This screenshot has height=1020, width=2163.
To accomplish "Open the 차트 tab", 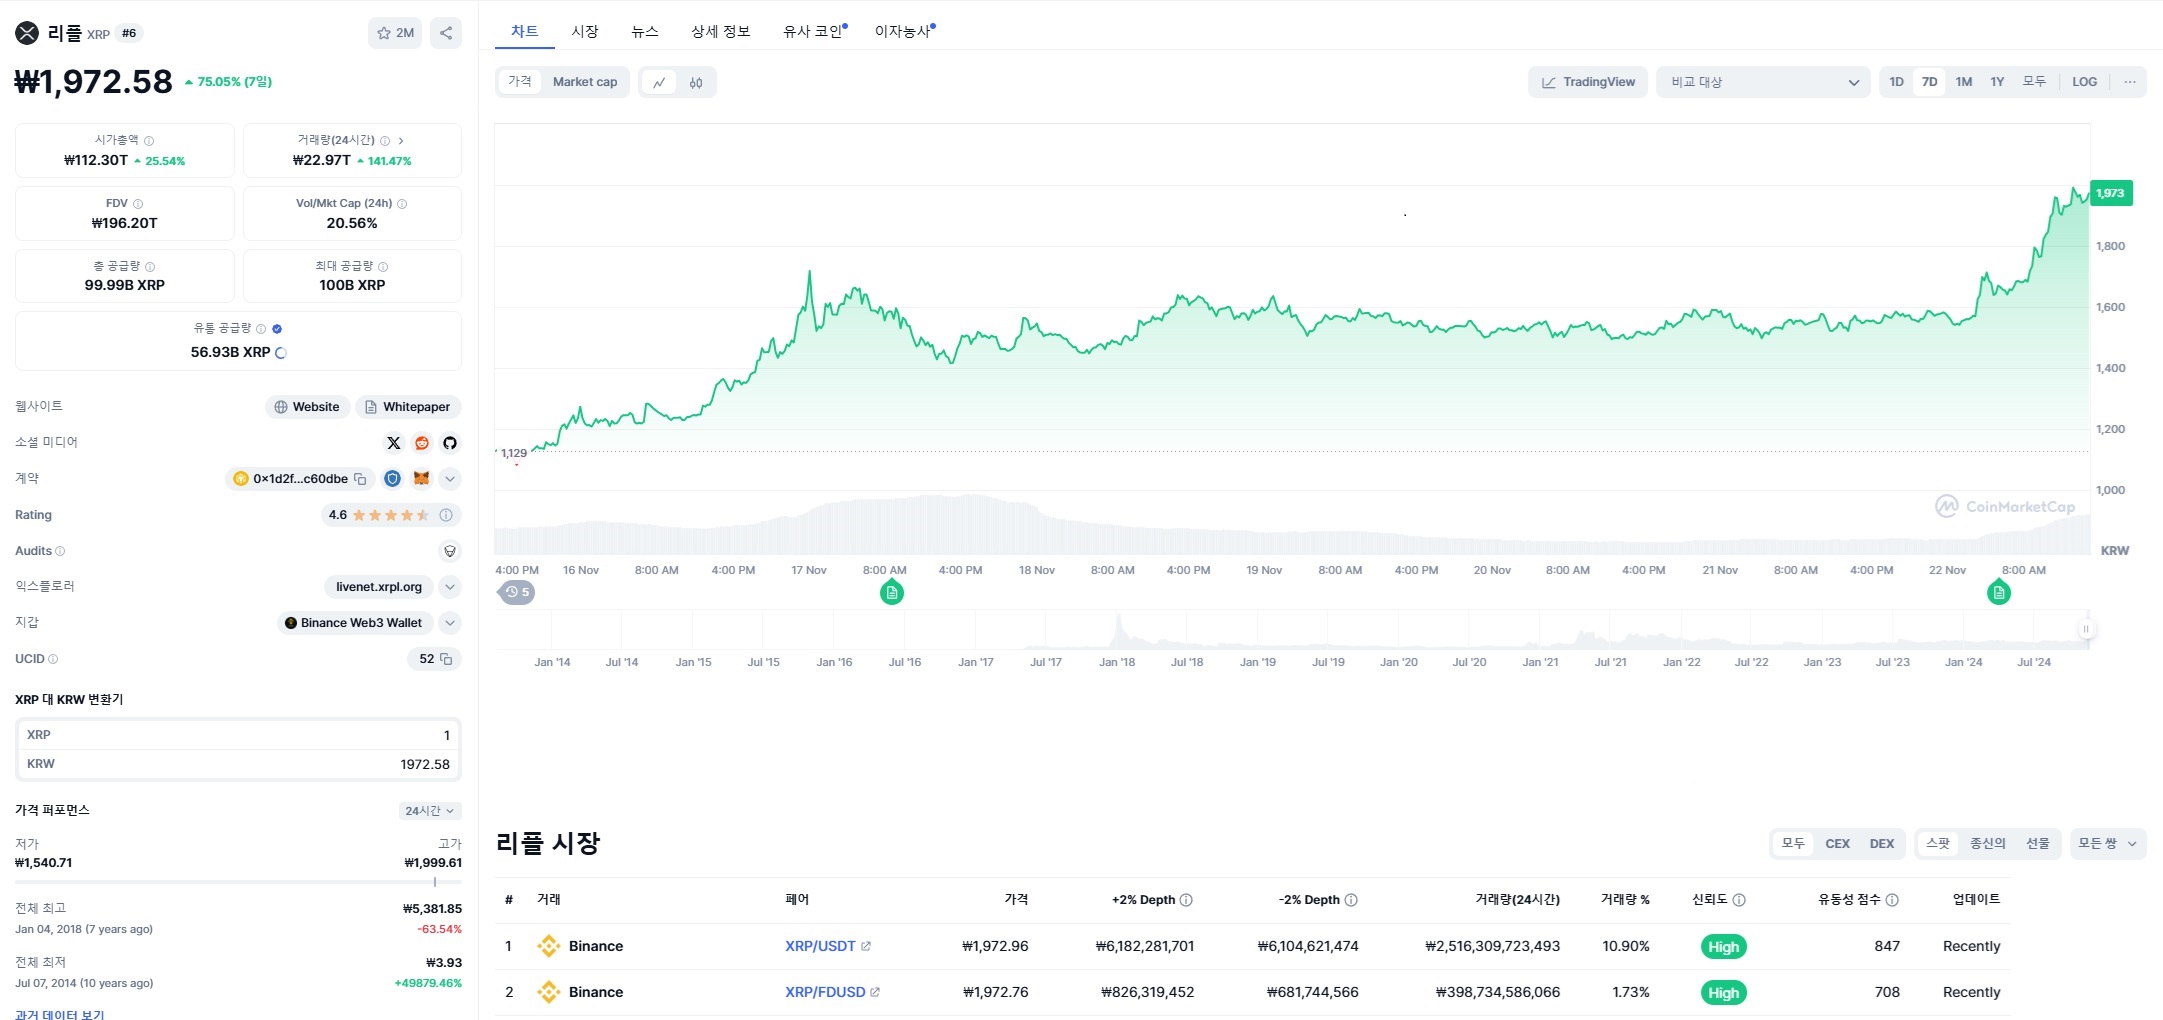I will click(524, 32).
